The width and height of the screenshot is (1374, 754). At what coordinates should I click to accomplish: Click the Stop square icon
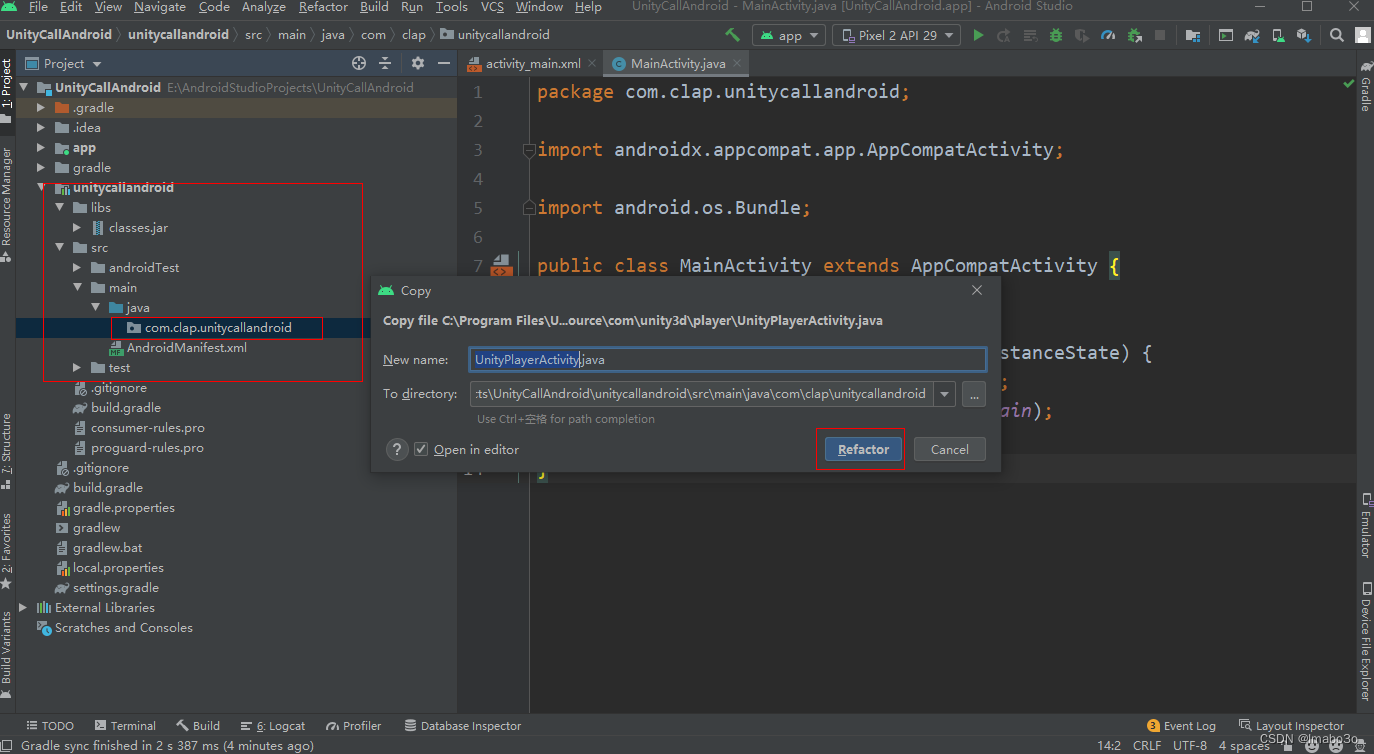(1160, 35)
